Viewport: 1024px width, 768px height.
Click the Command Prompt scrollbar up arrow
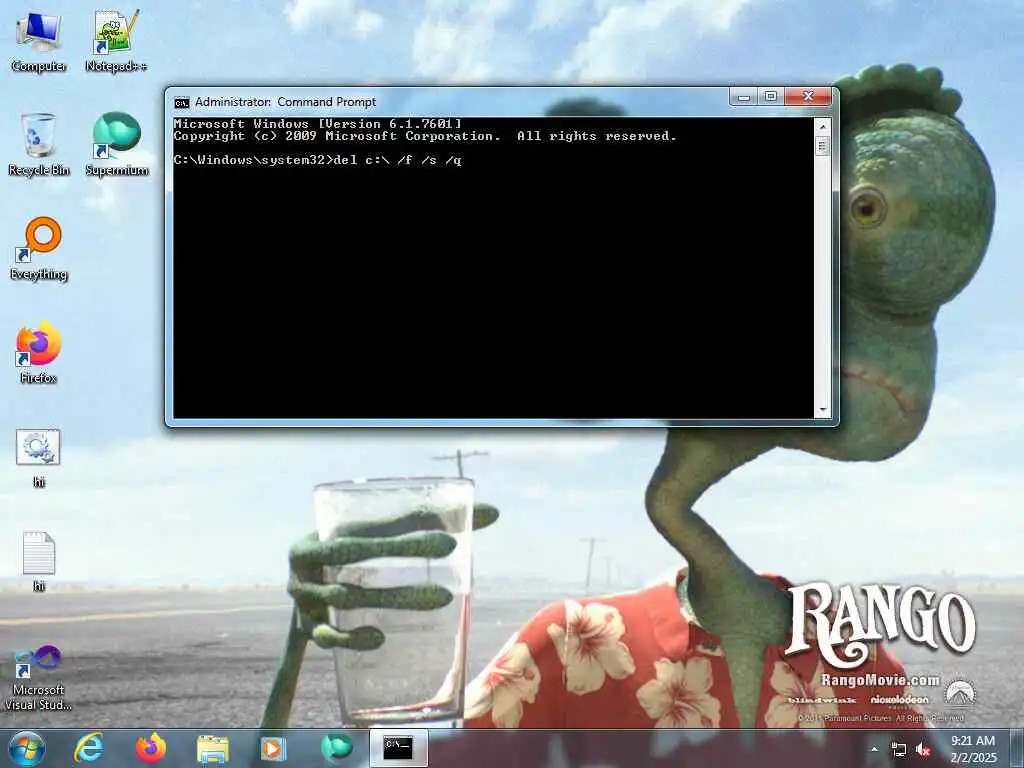822,127
